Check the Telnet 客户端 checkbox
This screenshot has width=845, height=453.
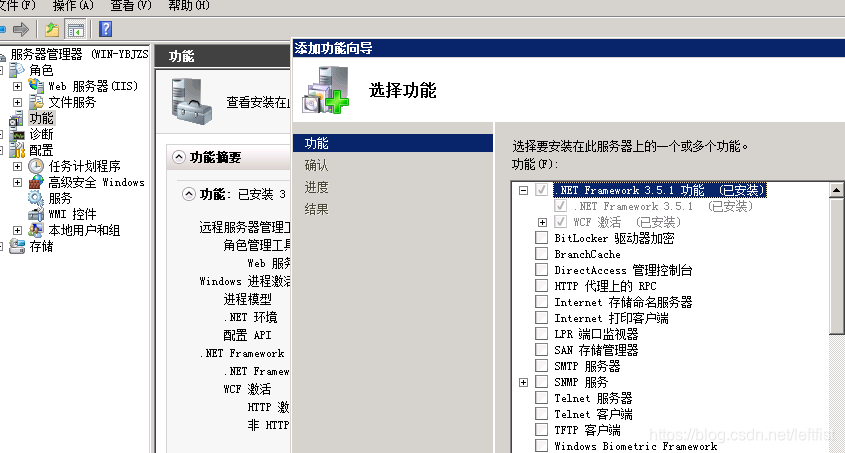[x=542, y=414]
